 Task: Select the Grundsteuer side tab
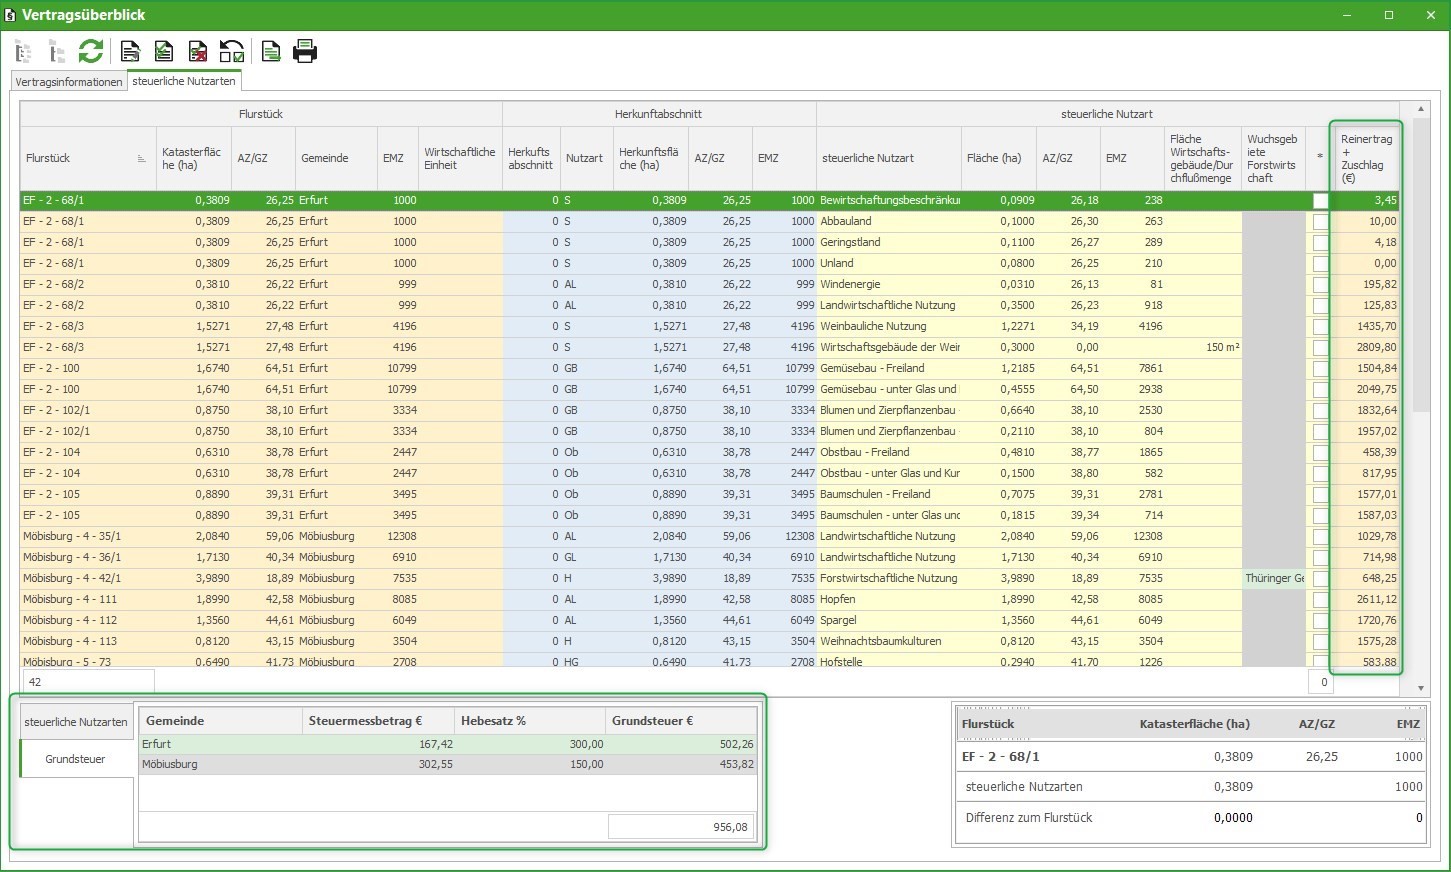[75, 759]
